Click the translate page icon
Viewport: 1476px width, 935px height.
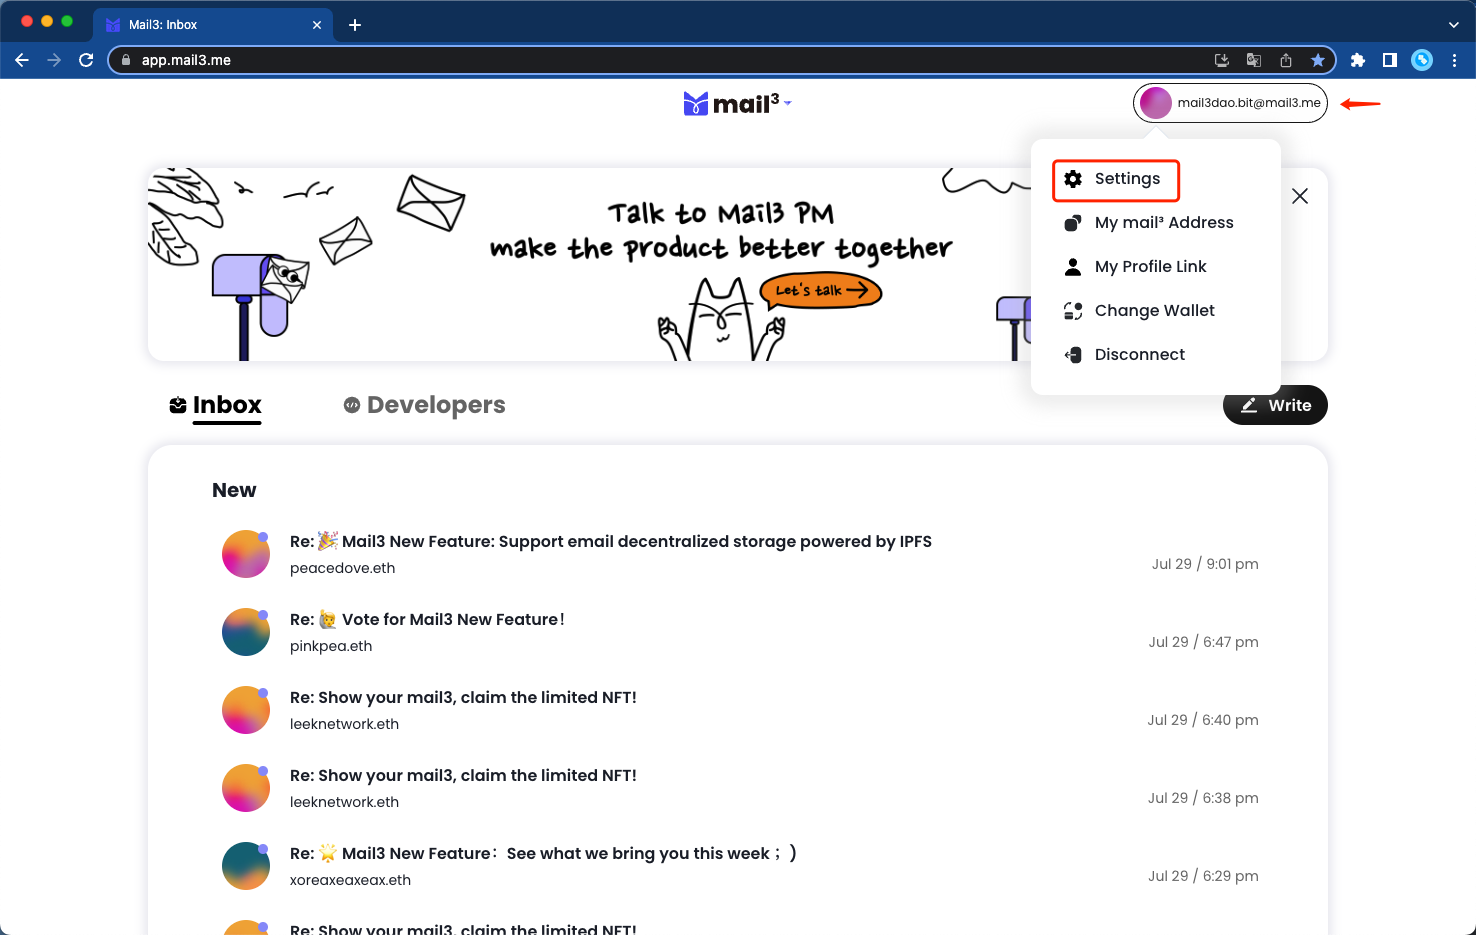click(x=1254, y=60)
